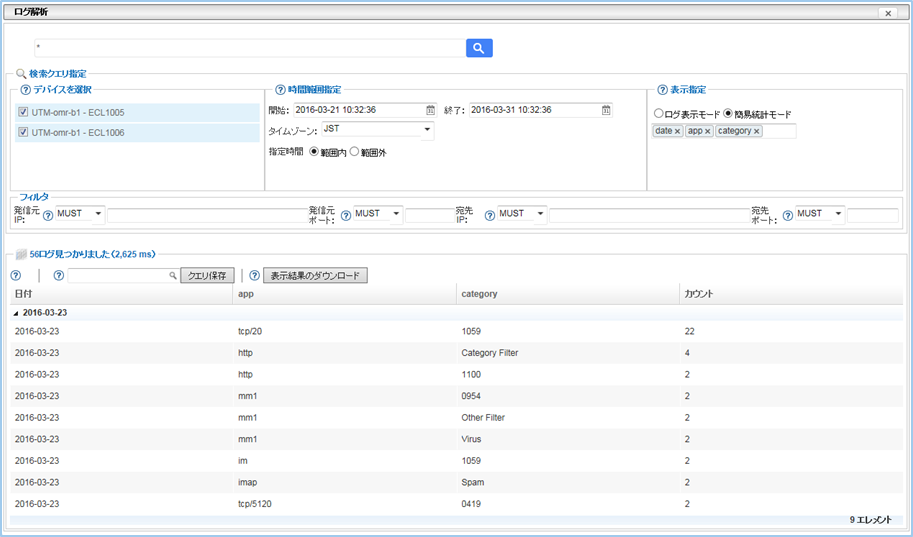Click the 表示結果のダウンロード button
This screenshot has height=537, width=913.
pos(315,275)
